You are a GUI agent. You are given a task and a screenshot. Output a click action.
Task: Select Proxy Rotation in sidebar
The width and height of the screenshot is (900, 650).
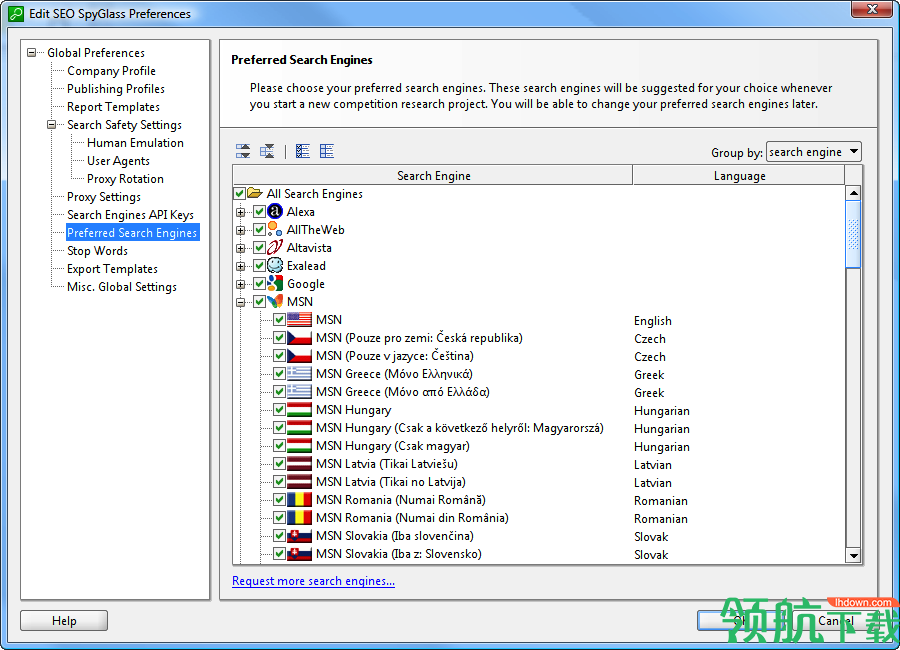(x=125, y=179)
